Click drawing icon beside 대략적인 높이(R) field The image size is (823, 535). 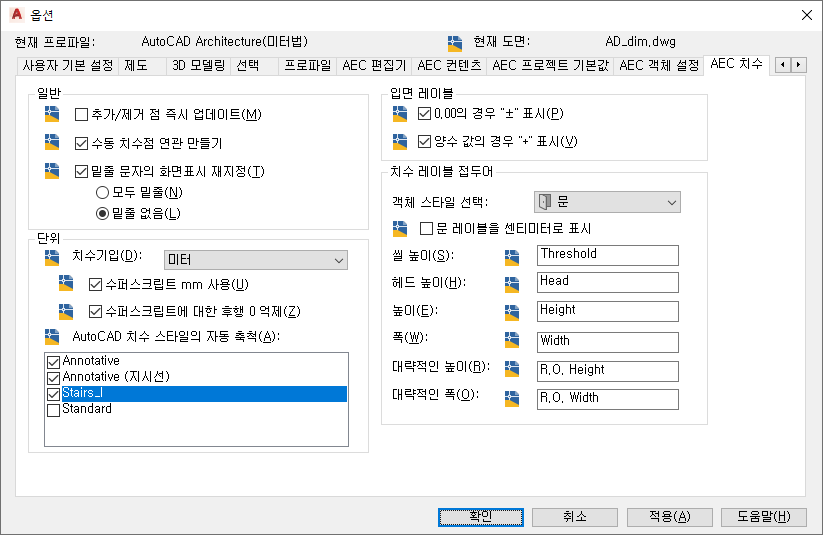click(512, 369)
